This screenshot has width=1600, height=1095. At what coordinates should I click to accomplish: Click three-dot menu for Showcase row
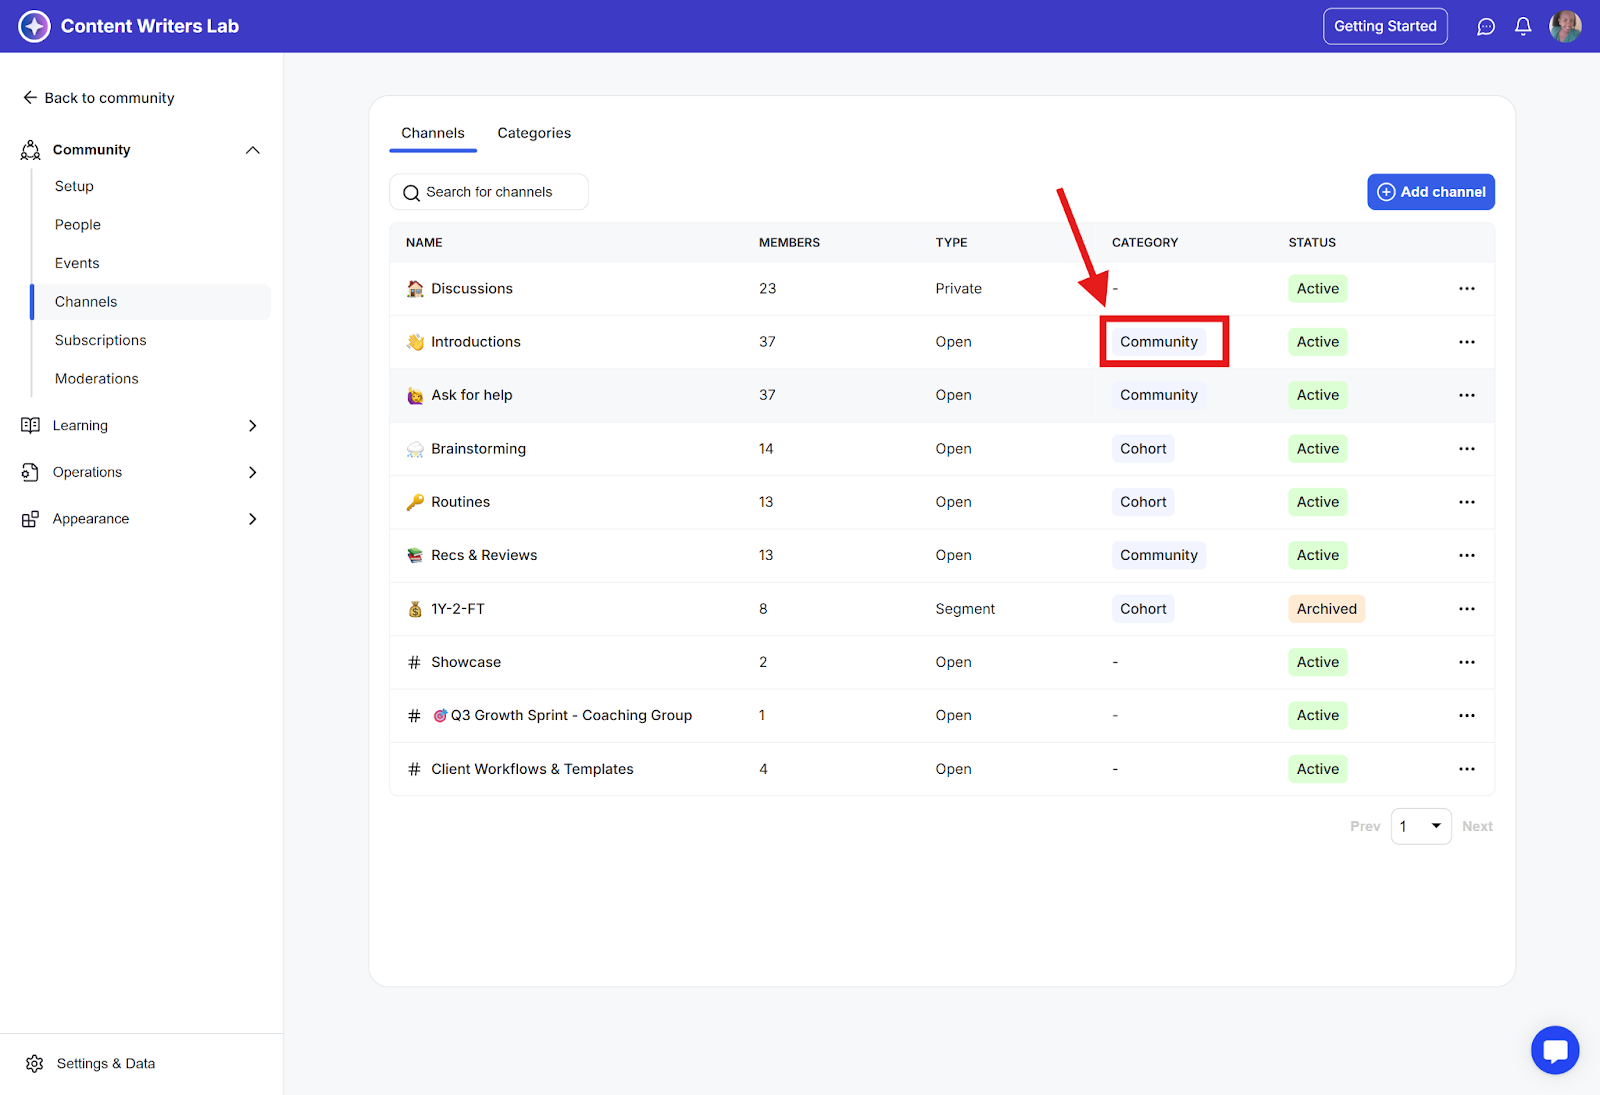pyautogui.click(x=1466, y=662)
